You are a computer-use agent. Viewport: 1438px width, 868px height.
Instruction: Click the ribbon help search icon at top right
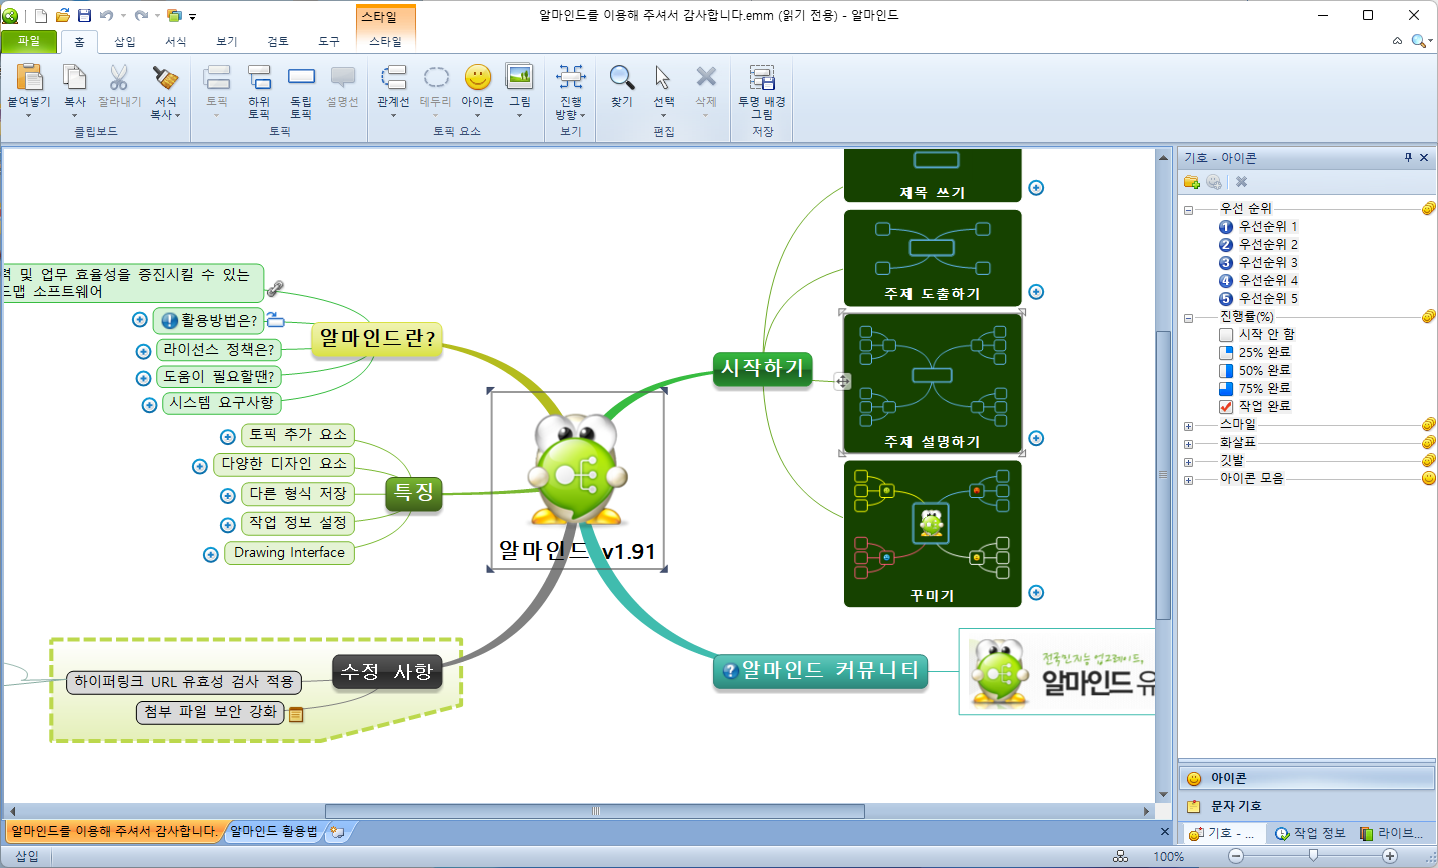tap(1421, 41)
